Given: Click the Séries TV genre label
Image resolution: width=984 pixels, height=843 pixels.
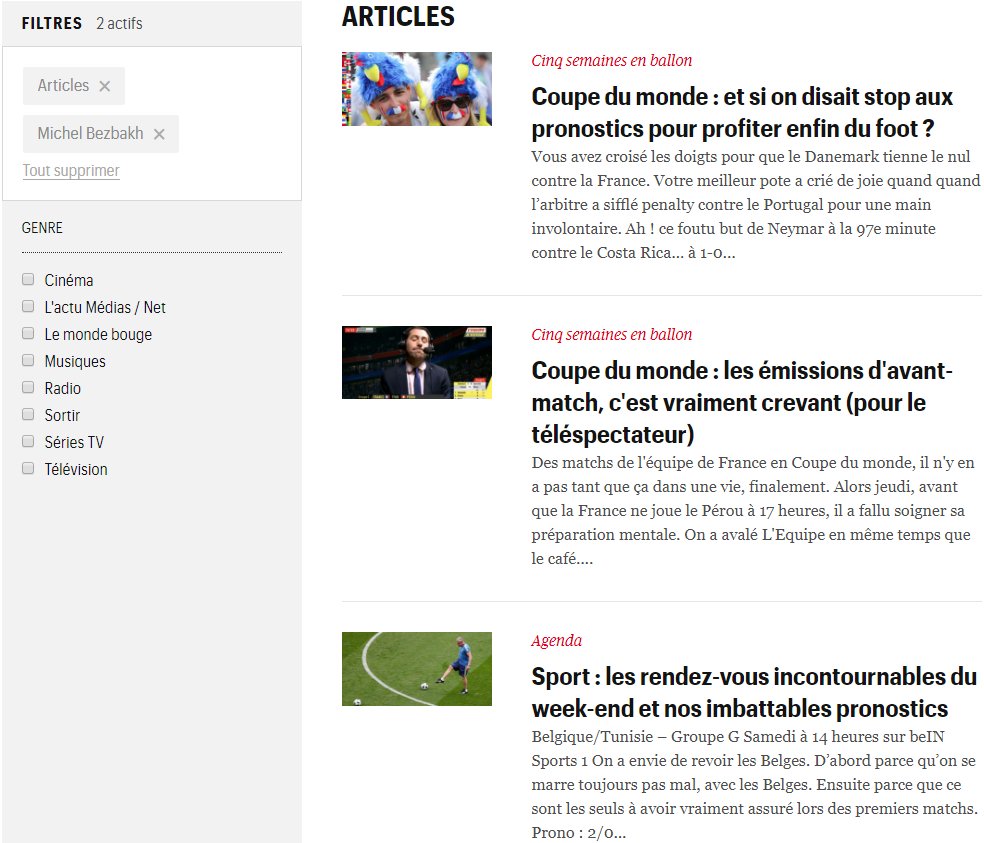Looking at the screenshot, I should pos(74,442).
